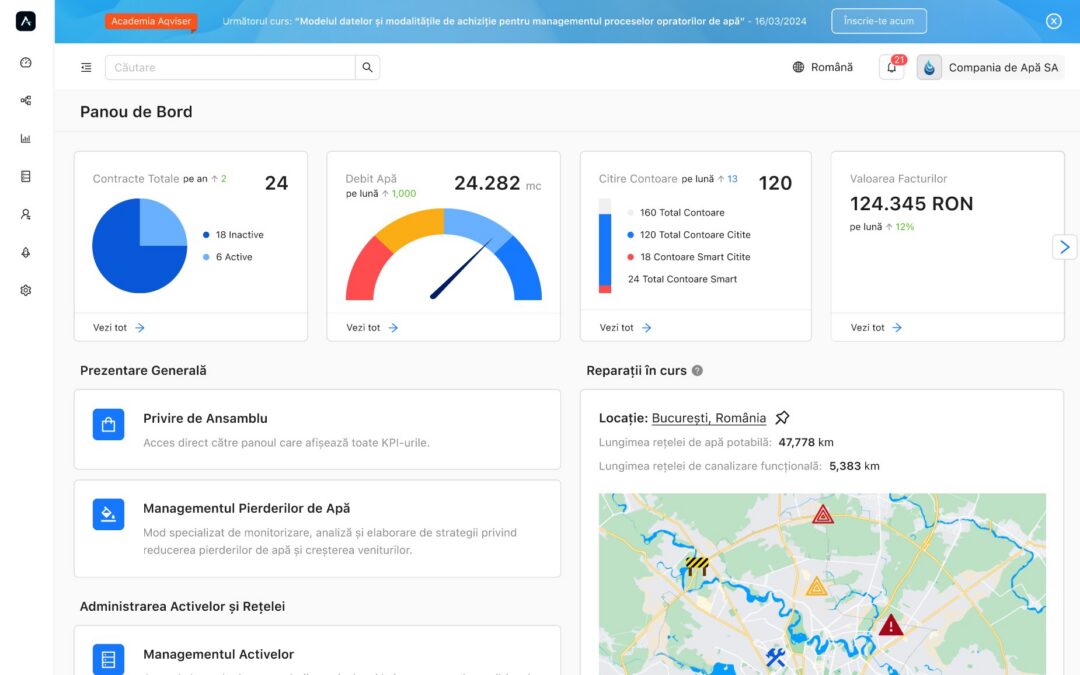Image resolution: width=1080 pixels, height=675 pixels.
Task: Pin the București location using the thumbtack icon
Action: [x=782, y=417]
